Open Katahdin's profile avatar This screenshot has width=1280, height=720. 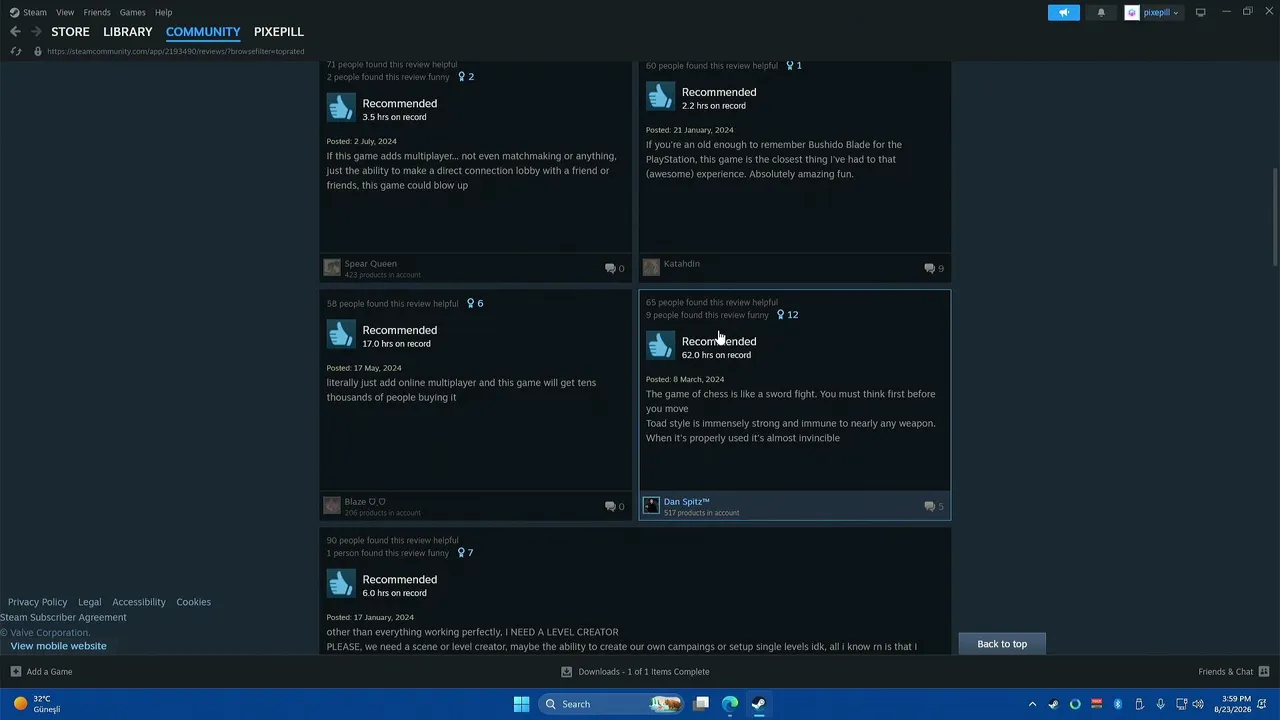point(651,267)
